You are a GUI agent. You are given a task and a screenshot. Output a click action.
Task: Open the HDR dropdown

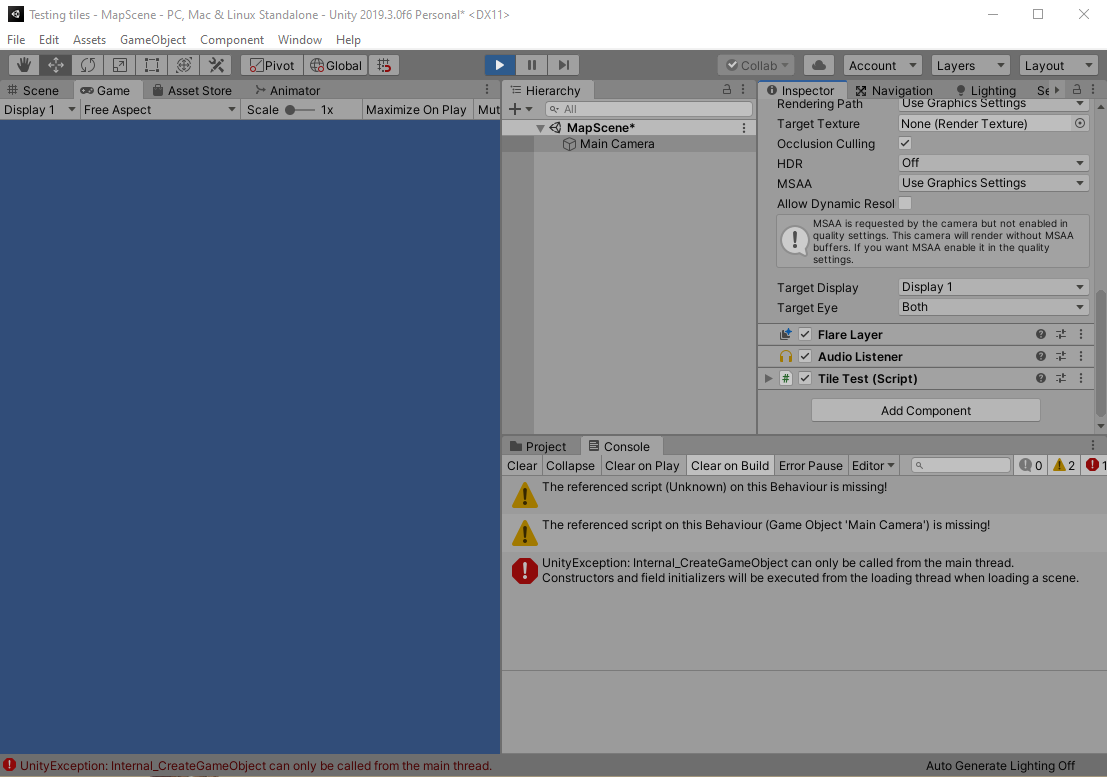click(993, 163)
